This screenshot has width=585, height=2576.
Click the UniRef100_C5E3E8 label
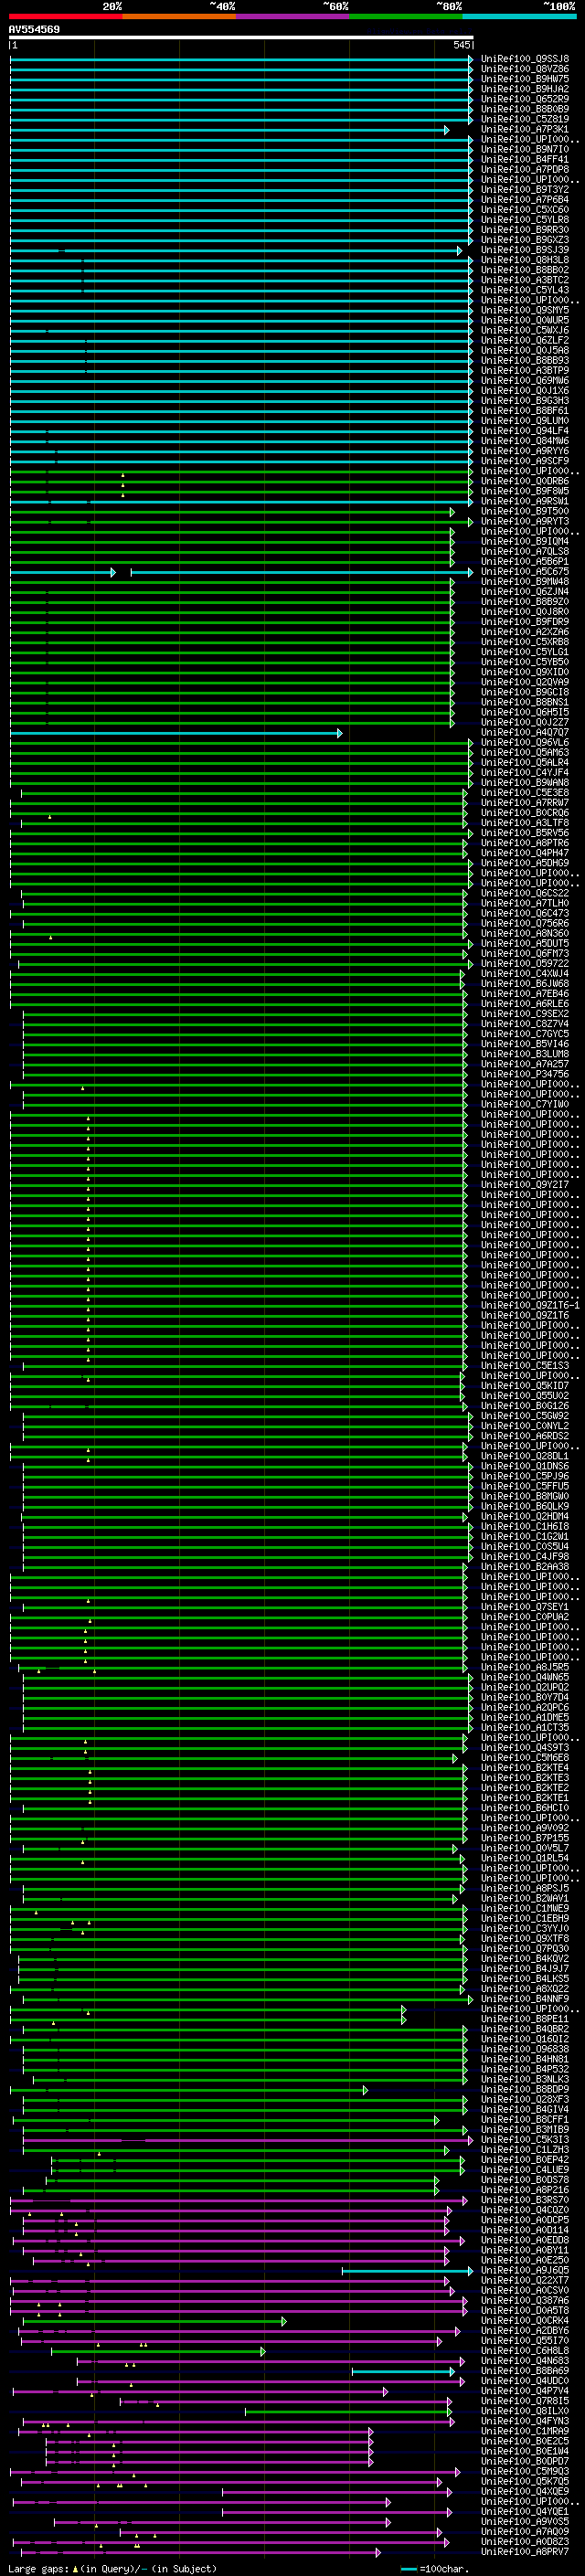(525, 793)
